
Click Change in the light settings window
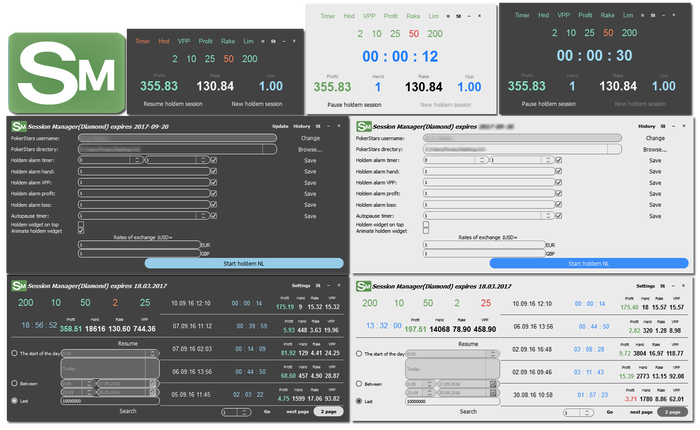(x=655, y=138)
